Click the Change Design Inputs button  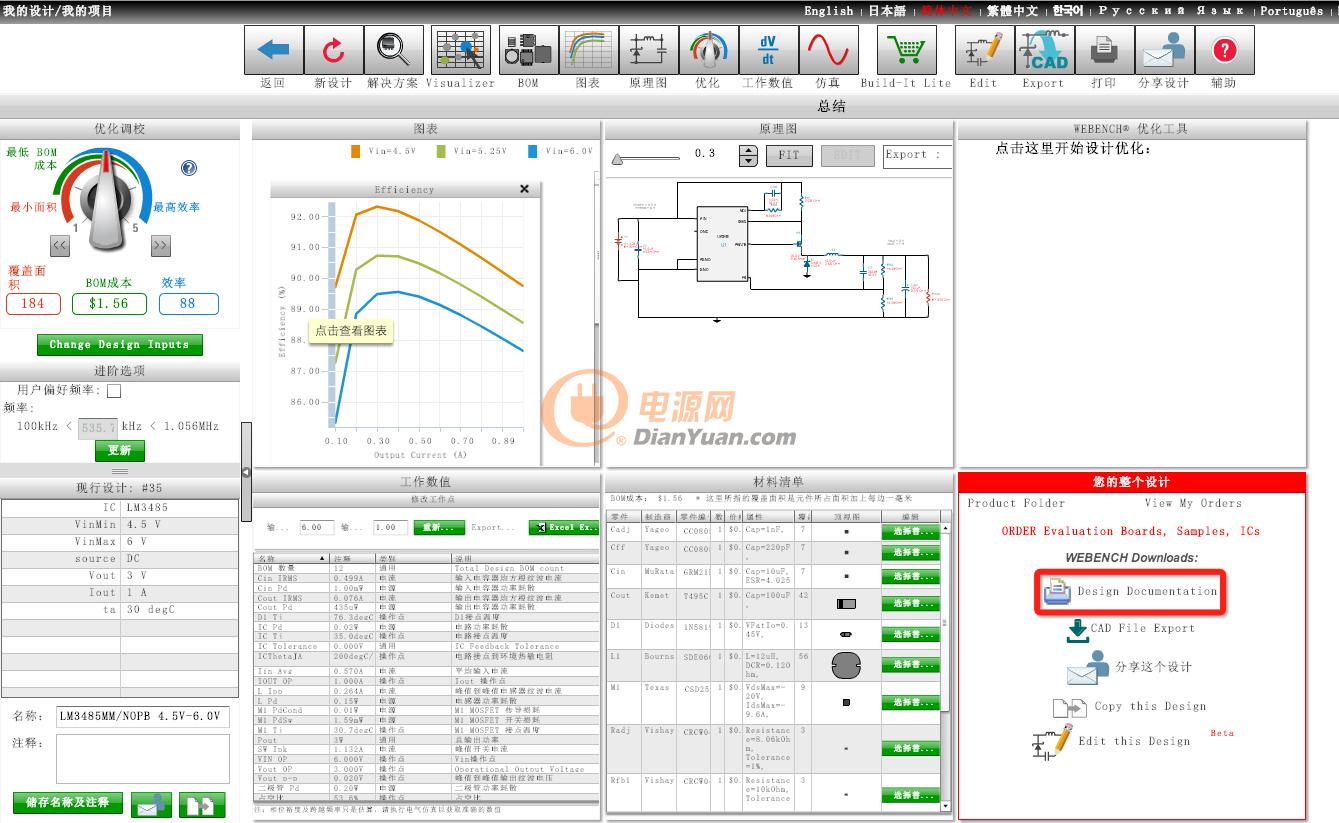(119, 345)
